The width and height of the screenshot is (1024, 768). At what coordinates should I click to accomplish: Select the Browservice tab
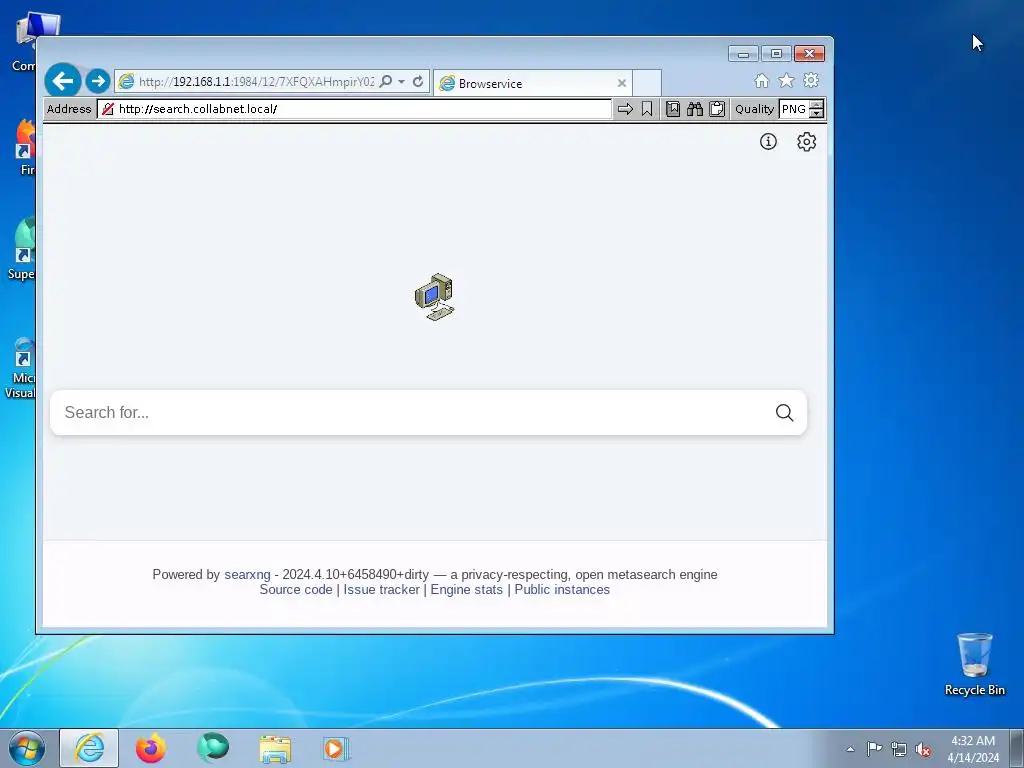(x=532, y=84)
